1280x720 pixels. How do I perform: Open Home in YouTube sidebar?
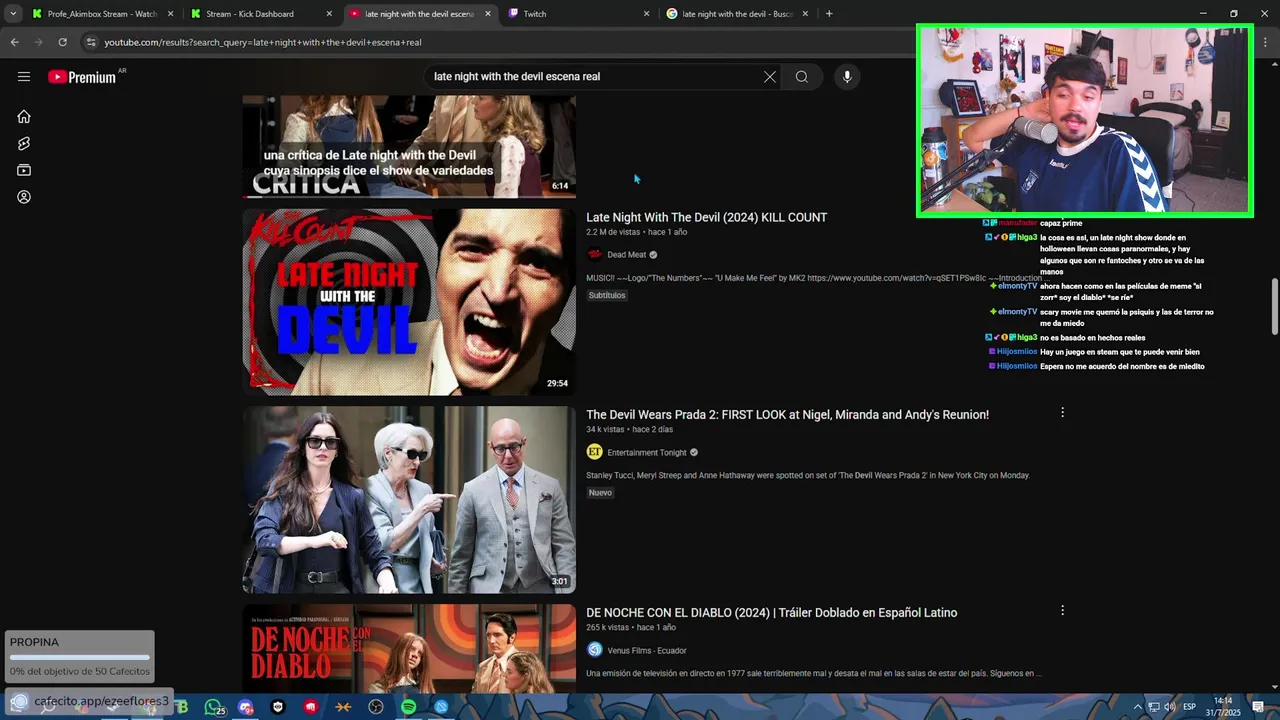click(24, 116)
